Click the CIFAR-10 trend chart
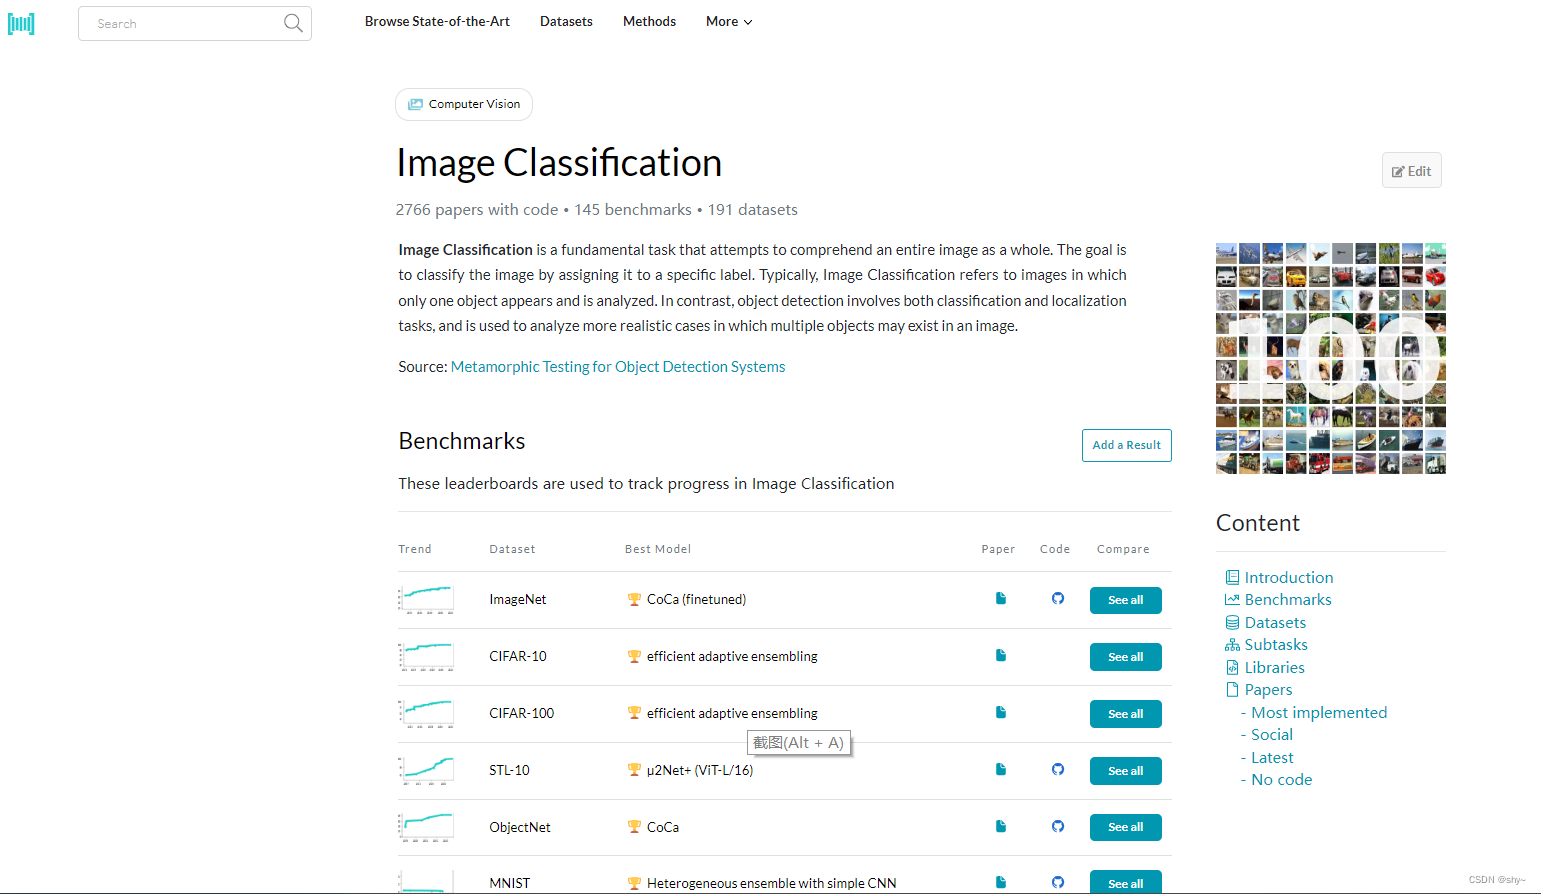Screen dimensions: 1541x894 click(426, 656)
